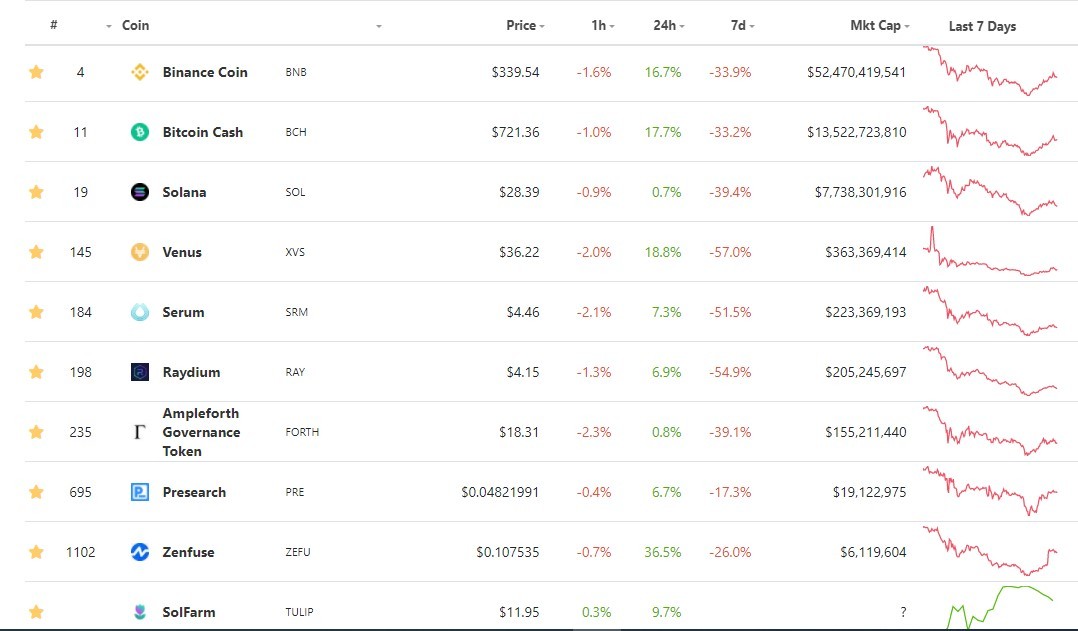Toggle the favorite star for Solana
The height and width of the screenshot is (631, 1078).
(x=36, y=192)
